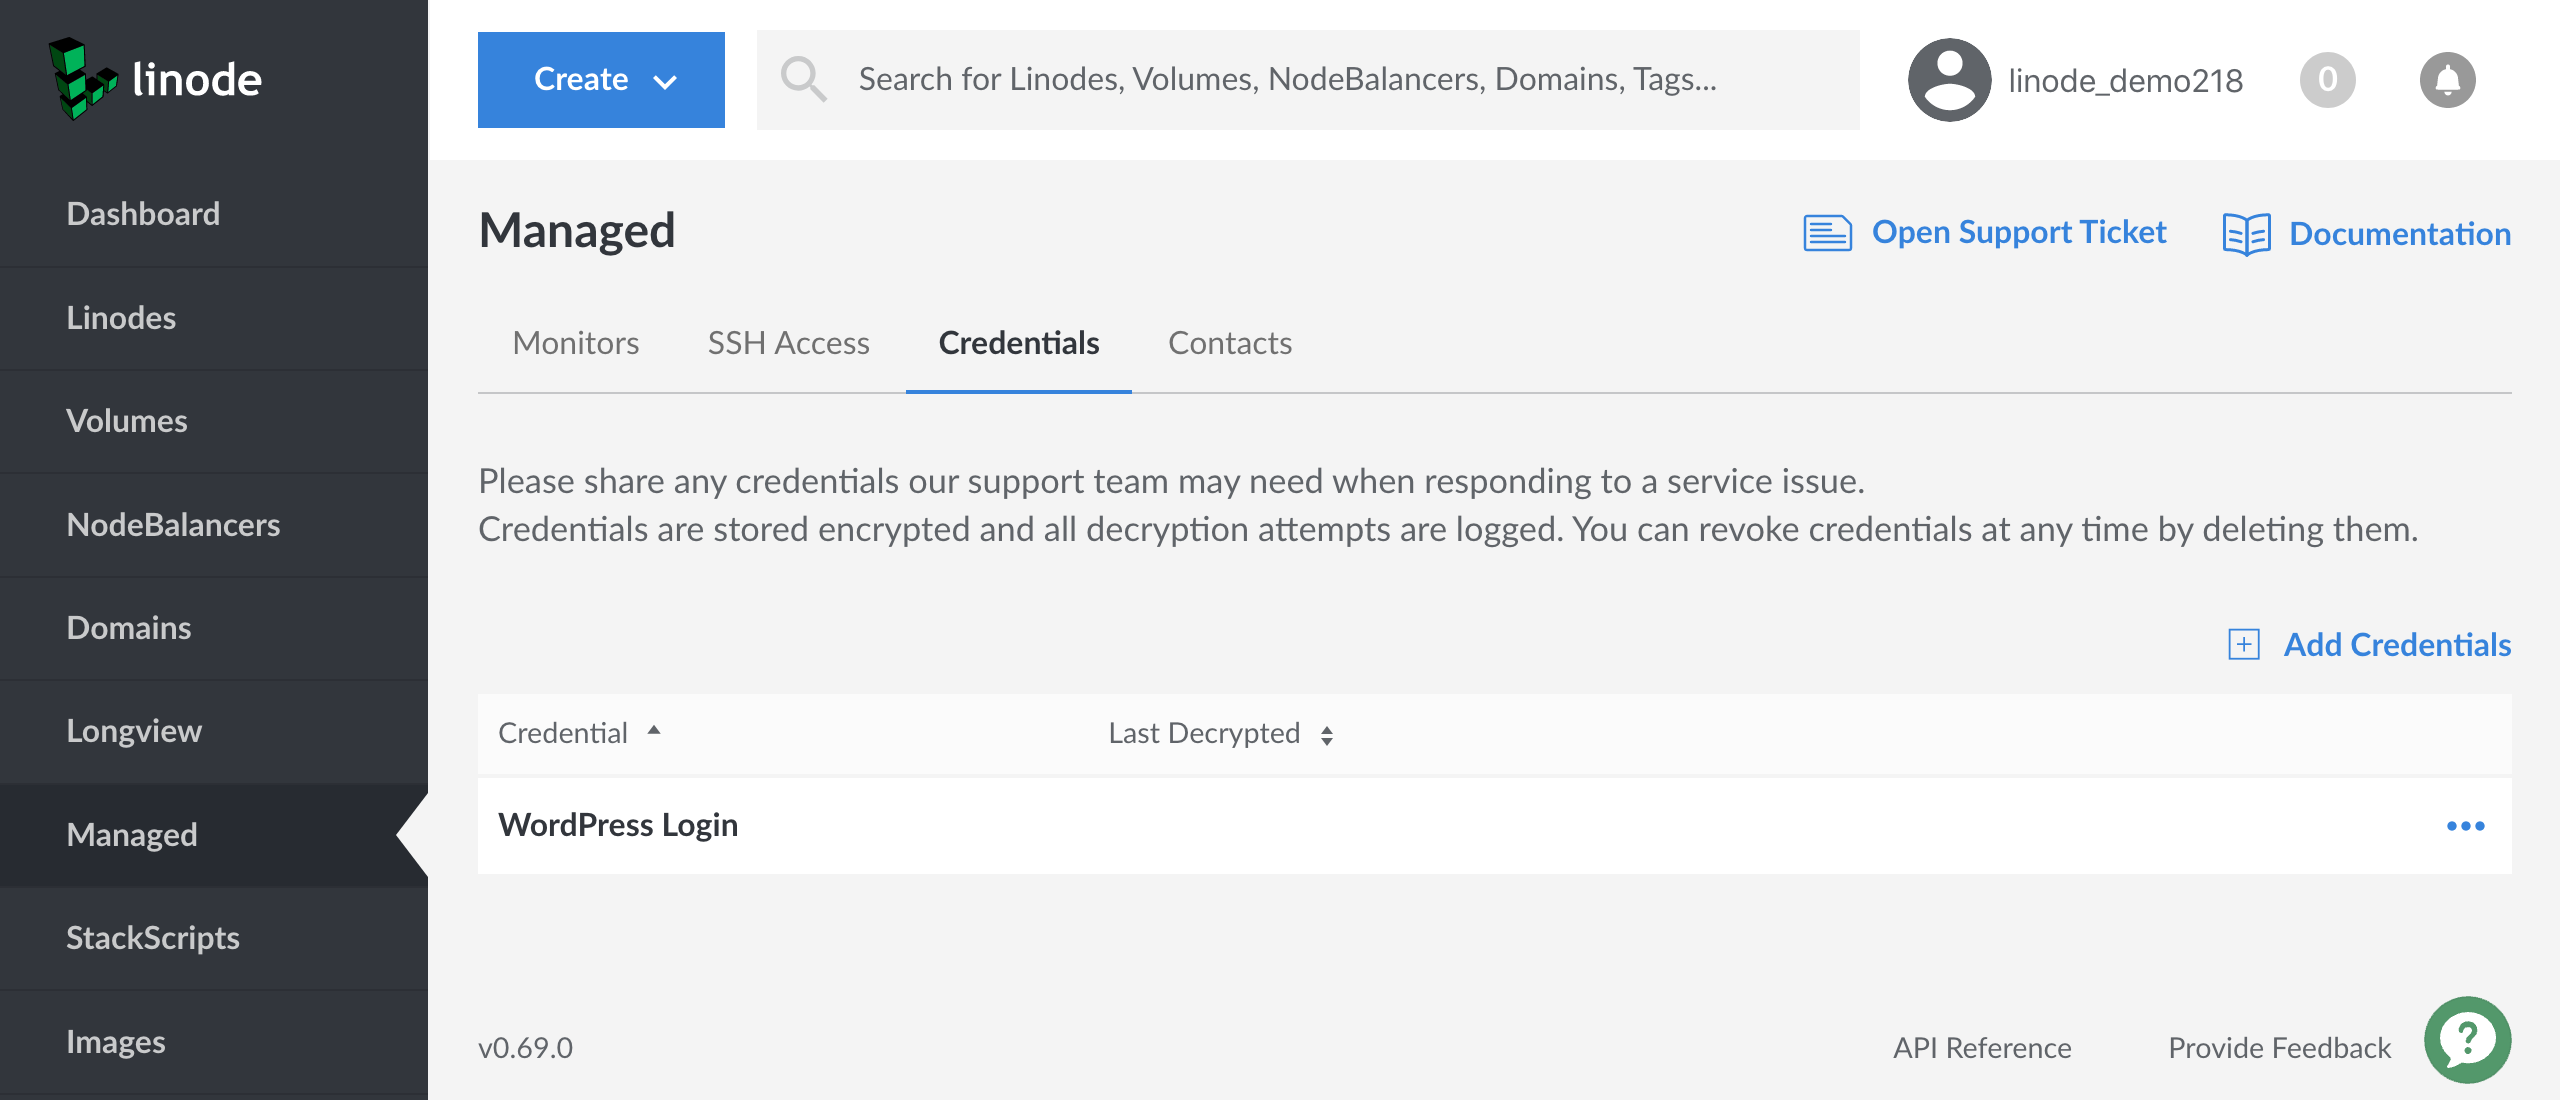Focus the search input field

tap(1300, 79)
